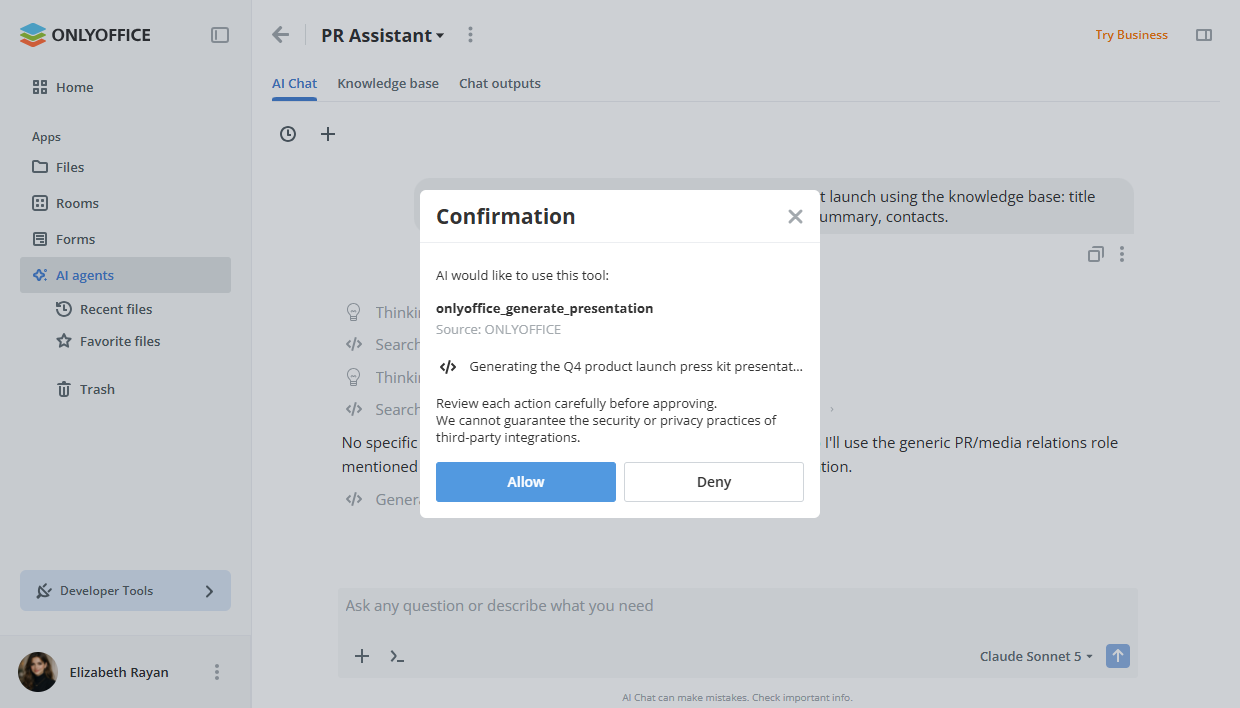
Task: Switch to Chat outputs tab
Action: click(500, 84)
